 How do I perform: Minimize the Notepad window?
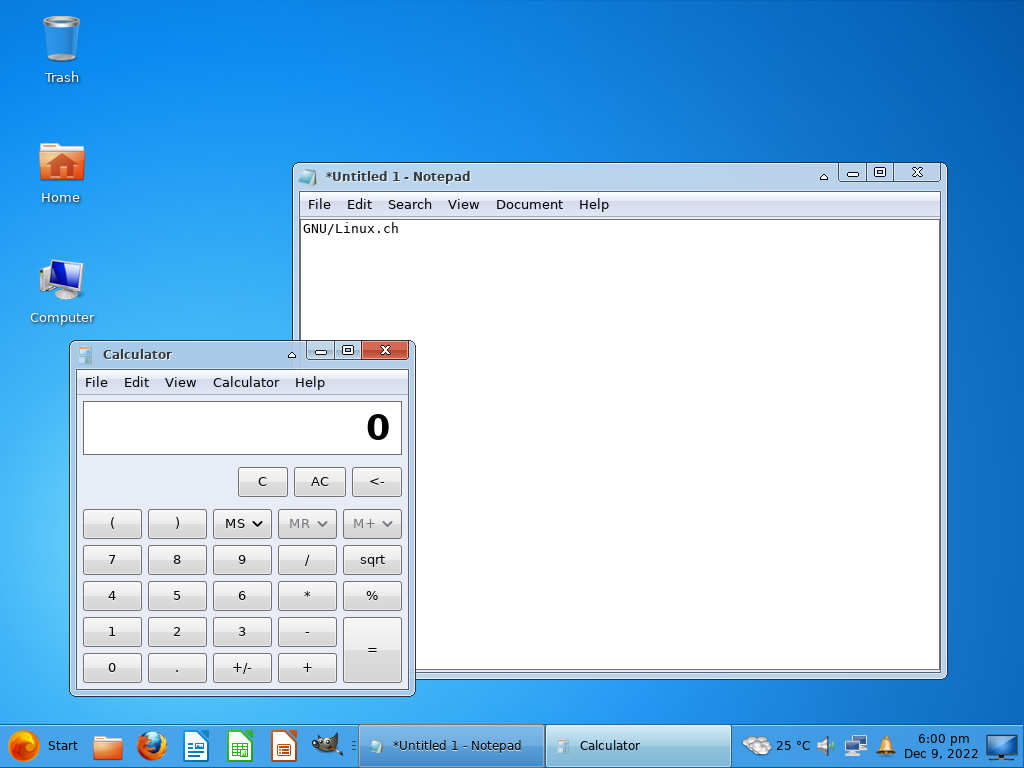(853, 173)
